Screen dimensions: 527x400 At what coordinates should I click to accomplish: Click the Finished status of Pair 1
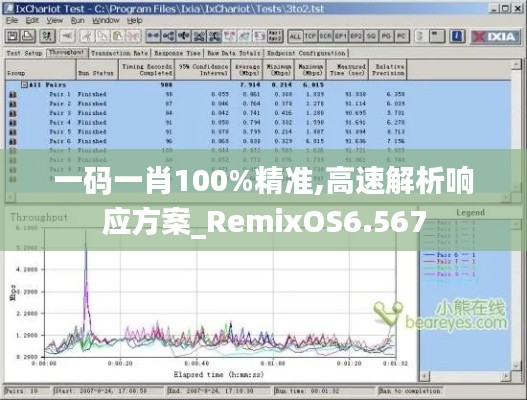click(92, 94)
